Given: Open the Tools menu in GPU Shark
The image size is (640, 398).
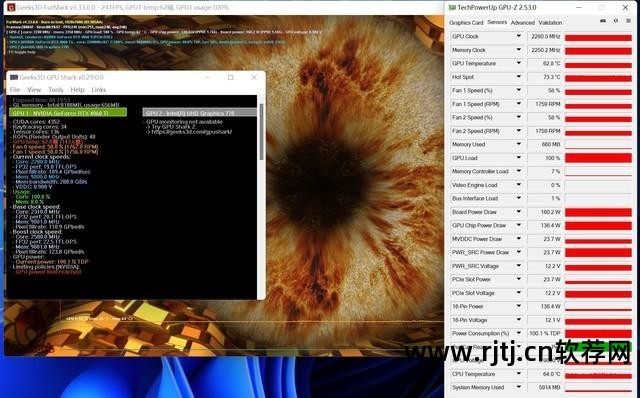Looking at the screenshot, I should coord(56,90).
